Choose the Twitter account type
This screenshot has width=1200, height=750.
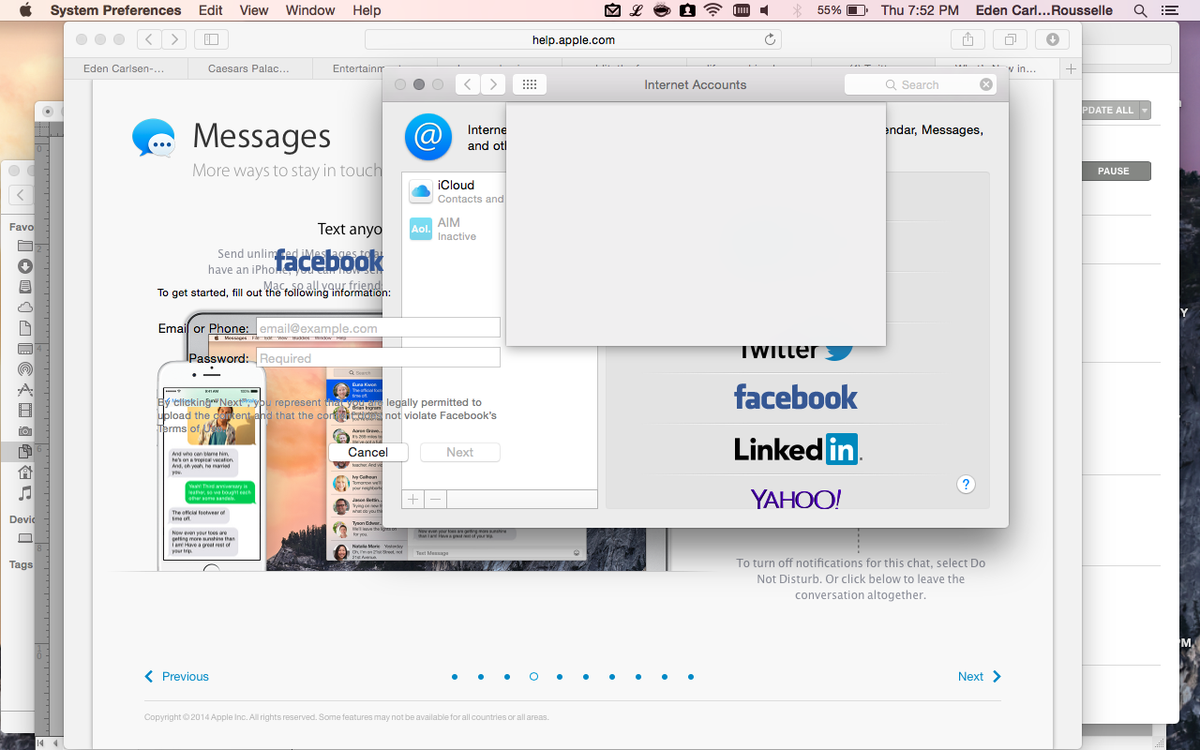[796, 352]
